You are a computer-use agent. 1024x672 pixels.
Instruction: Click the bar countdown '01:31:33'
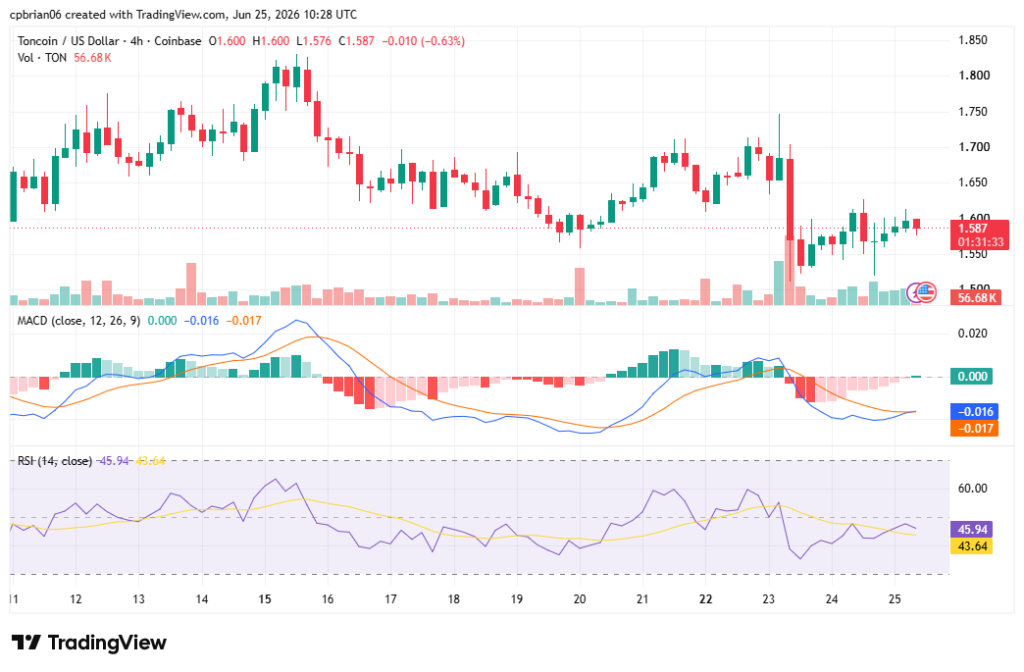coord(980,242)
